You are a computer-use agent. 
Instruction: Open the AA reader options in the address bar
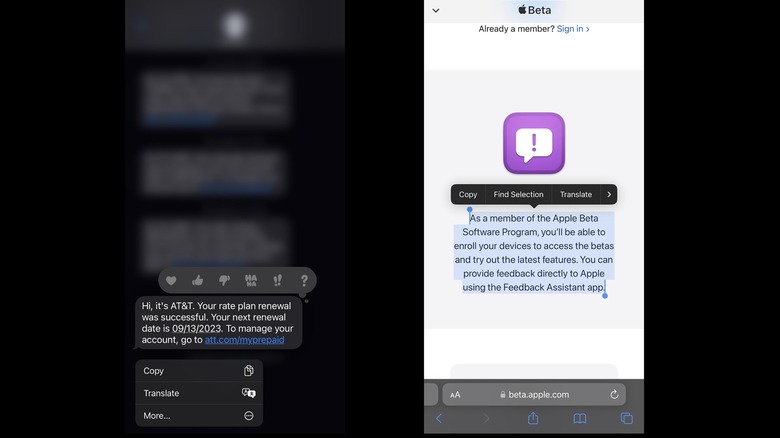click(x=455, y=395)
